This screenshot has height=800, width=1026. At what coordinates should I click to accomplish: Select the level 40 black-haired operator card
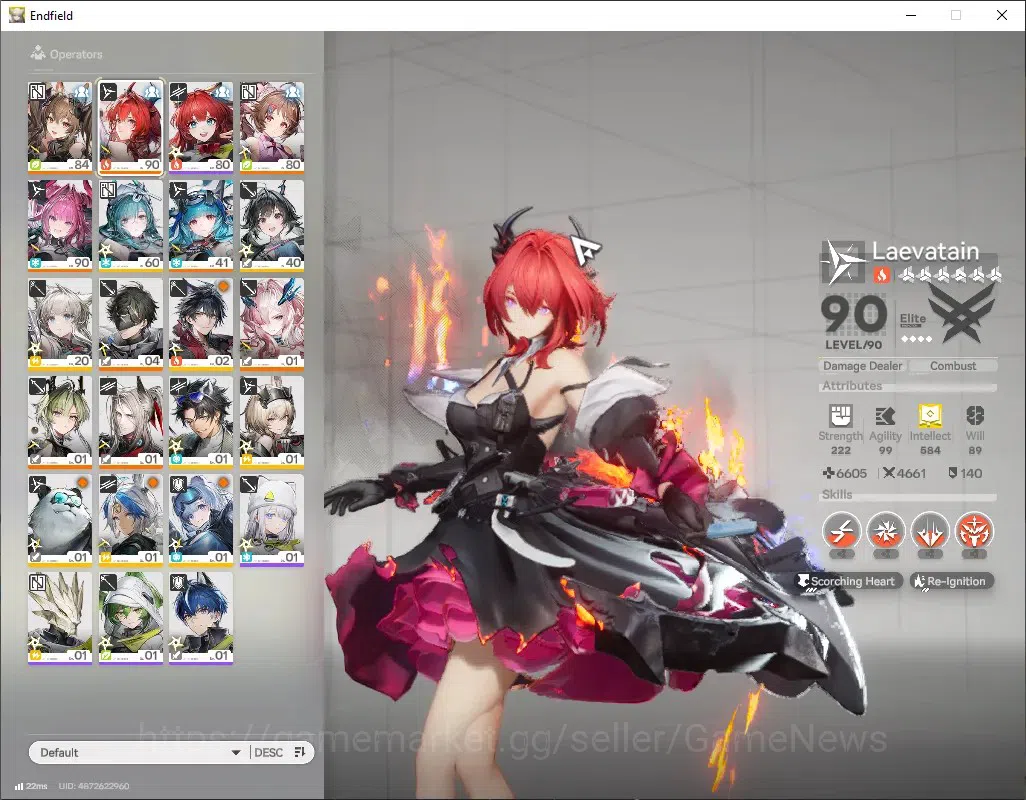click(x=272, y=225)
